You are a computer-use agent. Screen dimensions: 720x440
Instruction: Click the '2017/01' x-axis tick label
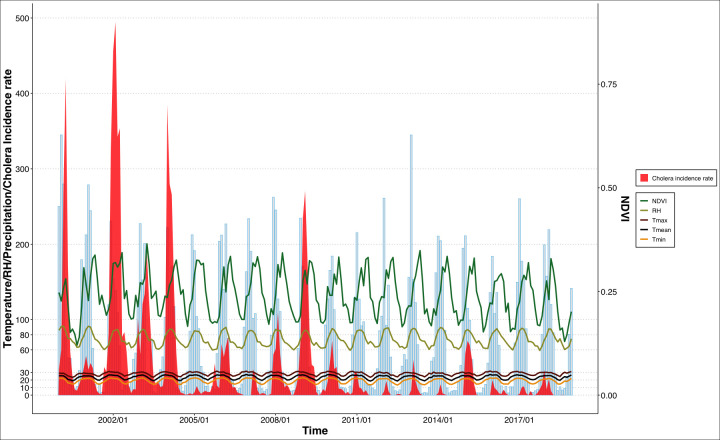[x=519, y=420]
